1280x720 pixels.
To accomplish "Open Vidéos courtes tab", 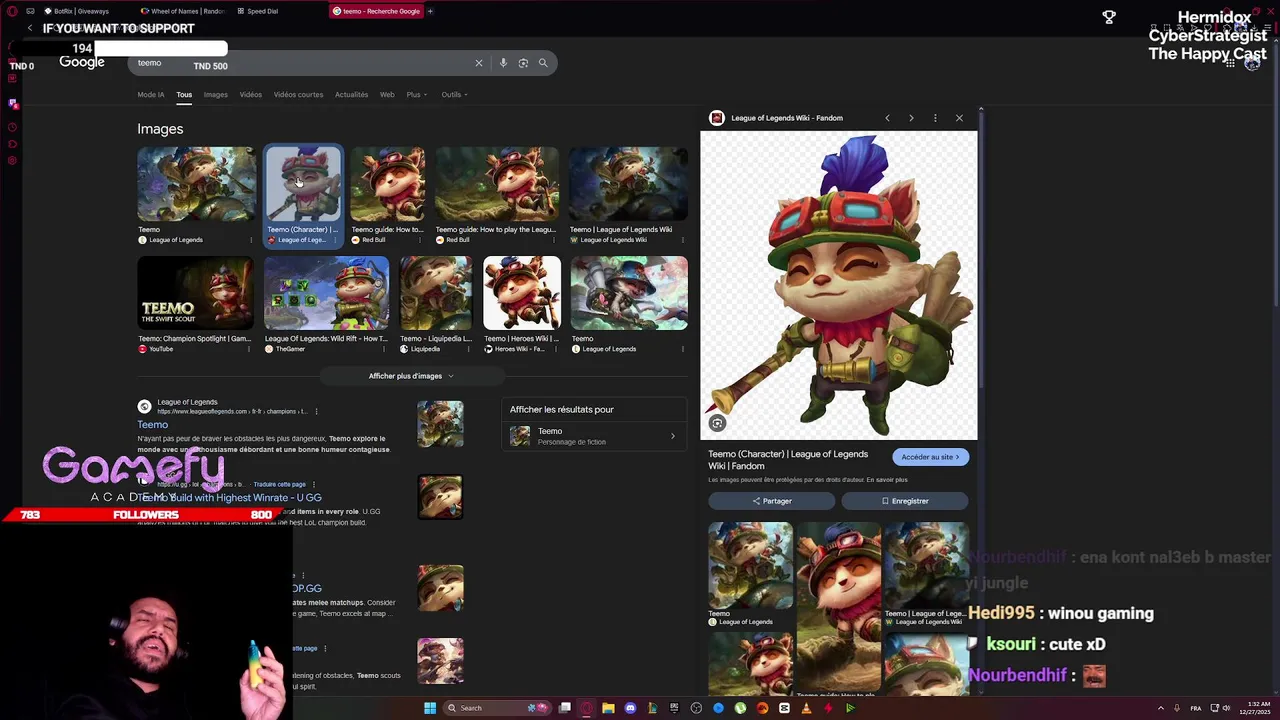I will [298, 95].
